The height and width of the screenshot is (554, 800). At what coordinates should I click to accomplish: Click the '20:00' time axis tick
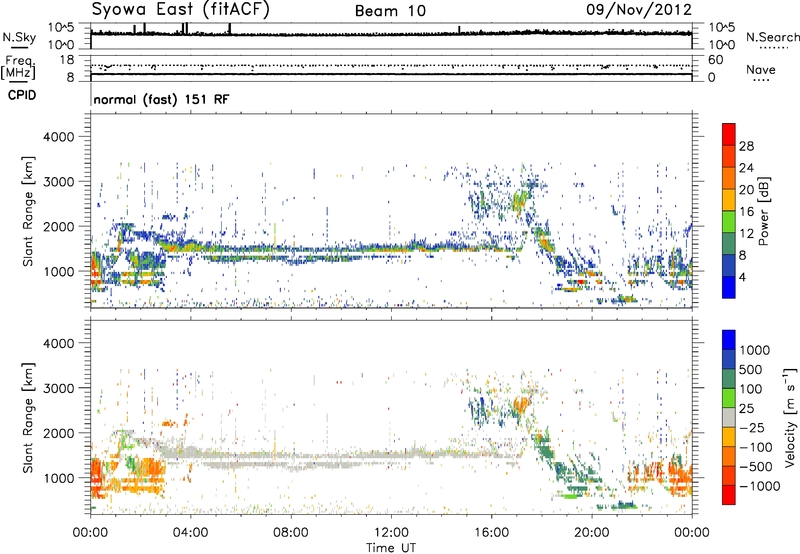[x=591, y=533]
